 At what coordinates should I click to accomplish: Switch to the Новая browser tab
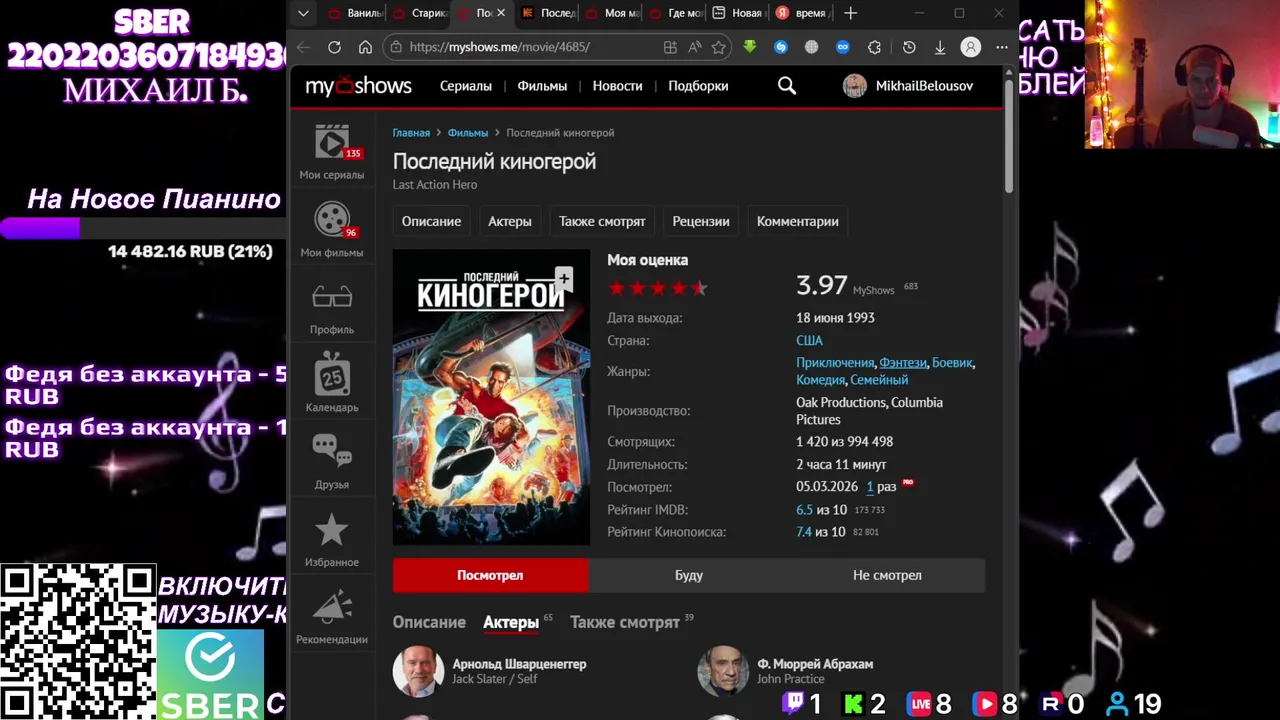[738, 13]
